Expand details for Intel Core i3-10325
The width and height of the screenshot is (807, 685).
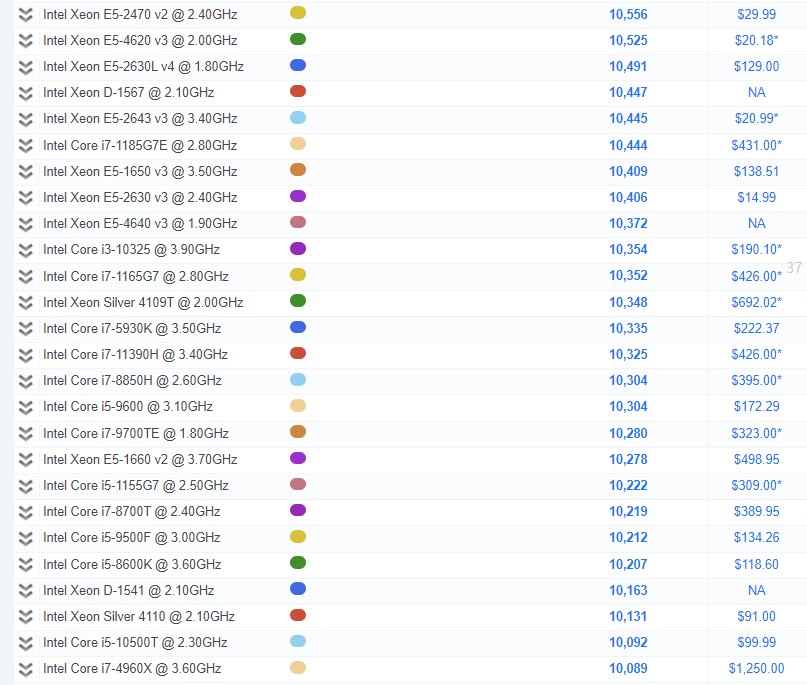coord(25,250)
